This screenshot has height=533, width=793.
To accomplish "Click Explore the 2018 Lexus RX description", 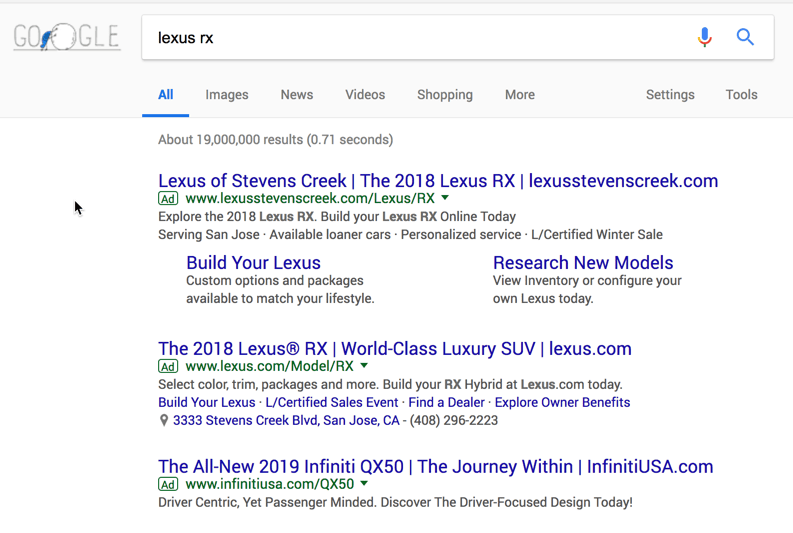I will coord(337,216).
